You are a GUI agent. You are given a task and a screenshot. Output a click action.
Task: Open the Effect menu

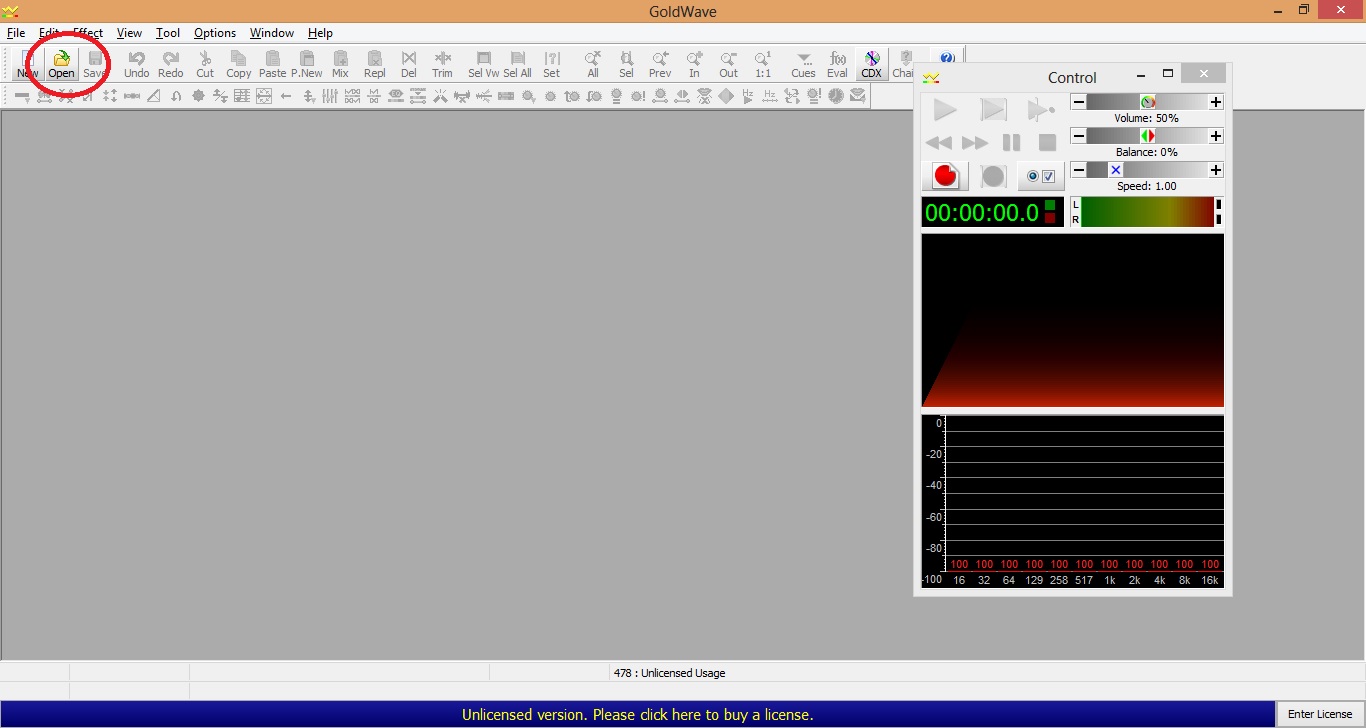pos(88,33)
